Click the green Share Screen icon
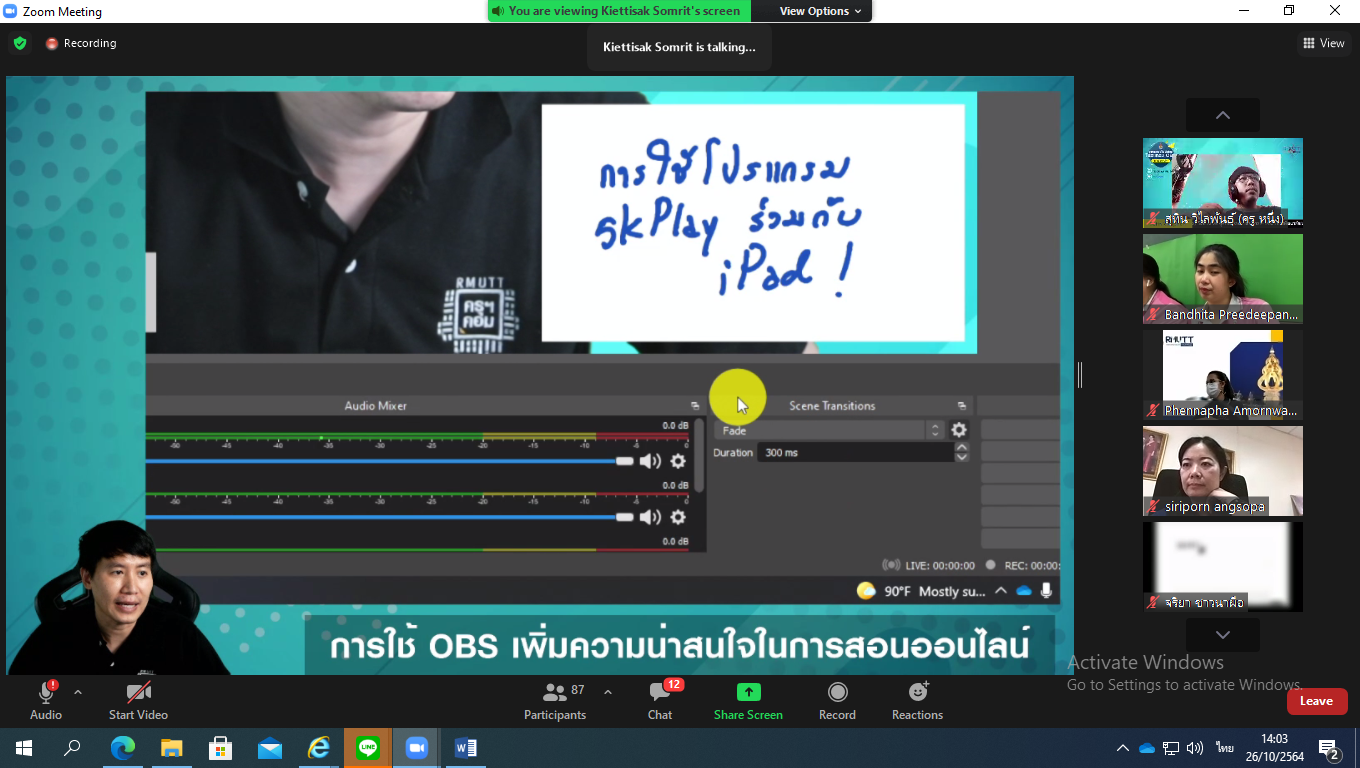 tap(748, 692)
